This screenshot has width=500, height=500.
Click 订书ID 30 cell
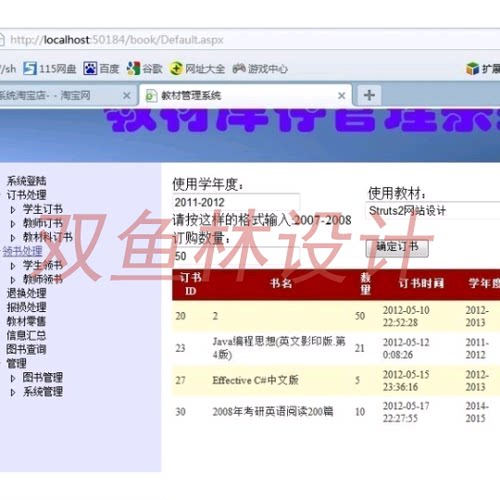[180, 412]
